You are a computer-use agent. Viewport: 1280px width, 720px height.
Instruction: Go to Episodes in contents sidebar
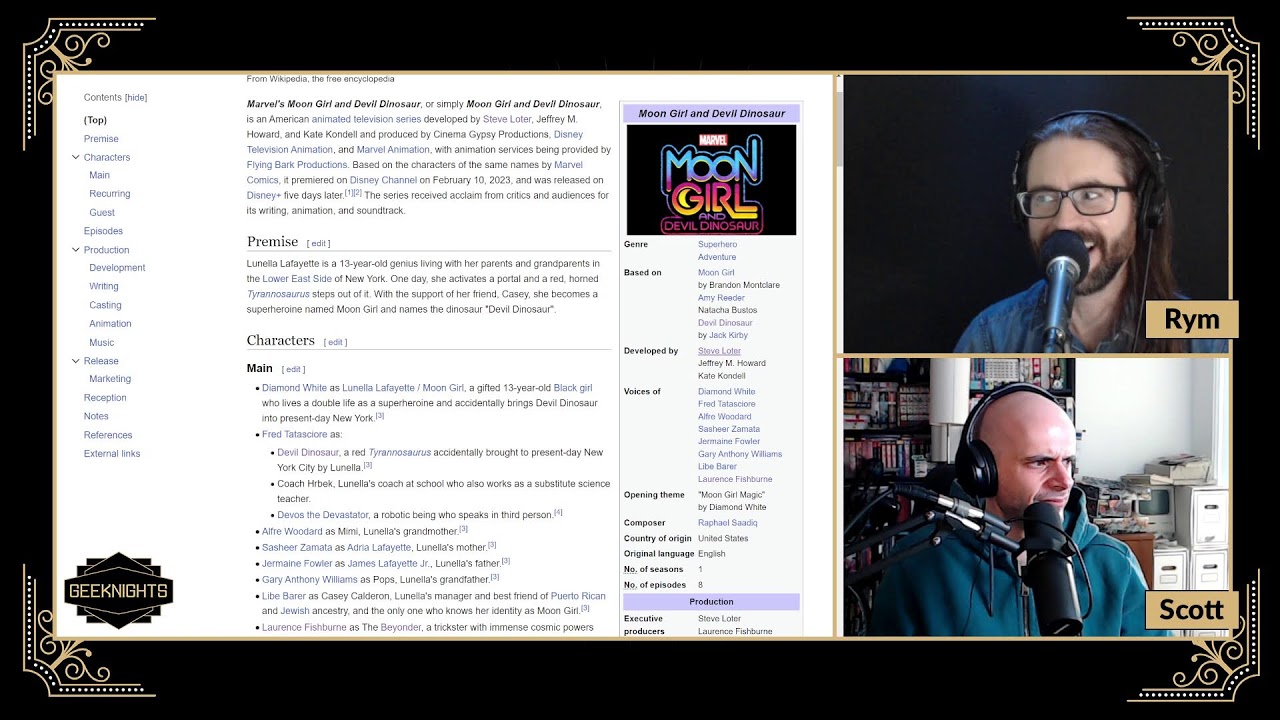tap(103, 231)
